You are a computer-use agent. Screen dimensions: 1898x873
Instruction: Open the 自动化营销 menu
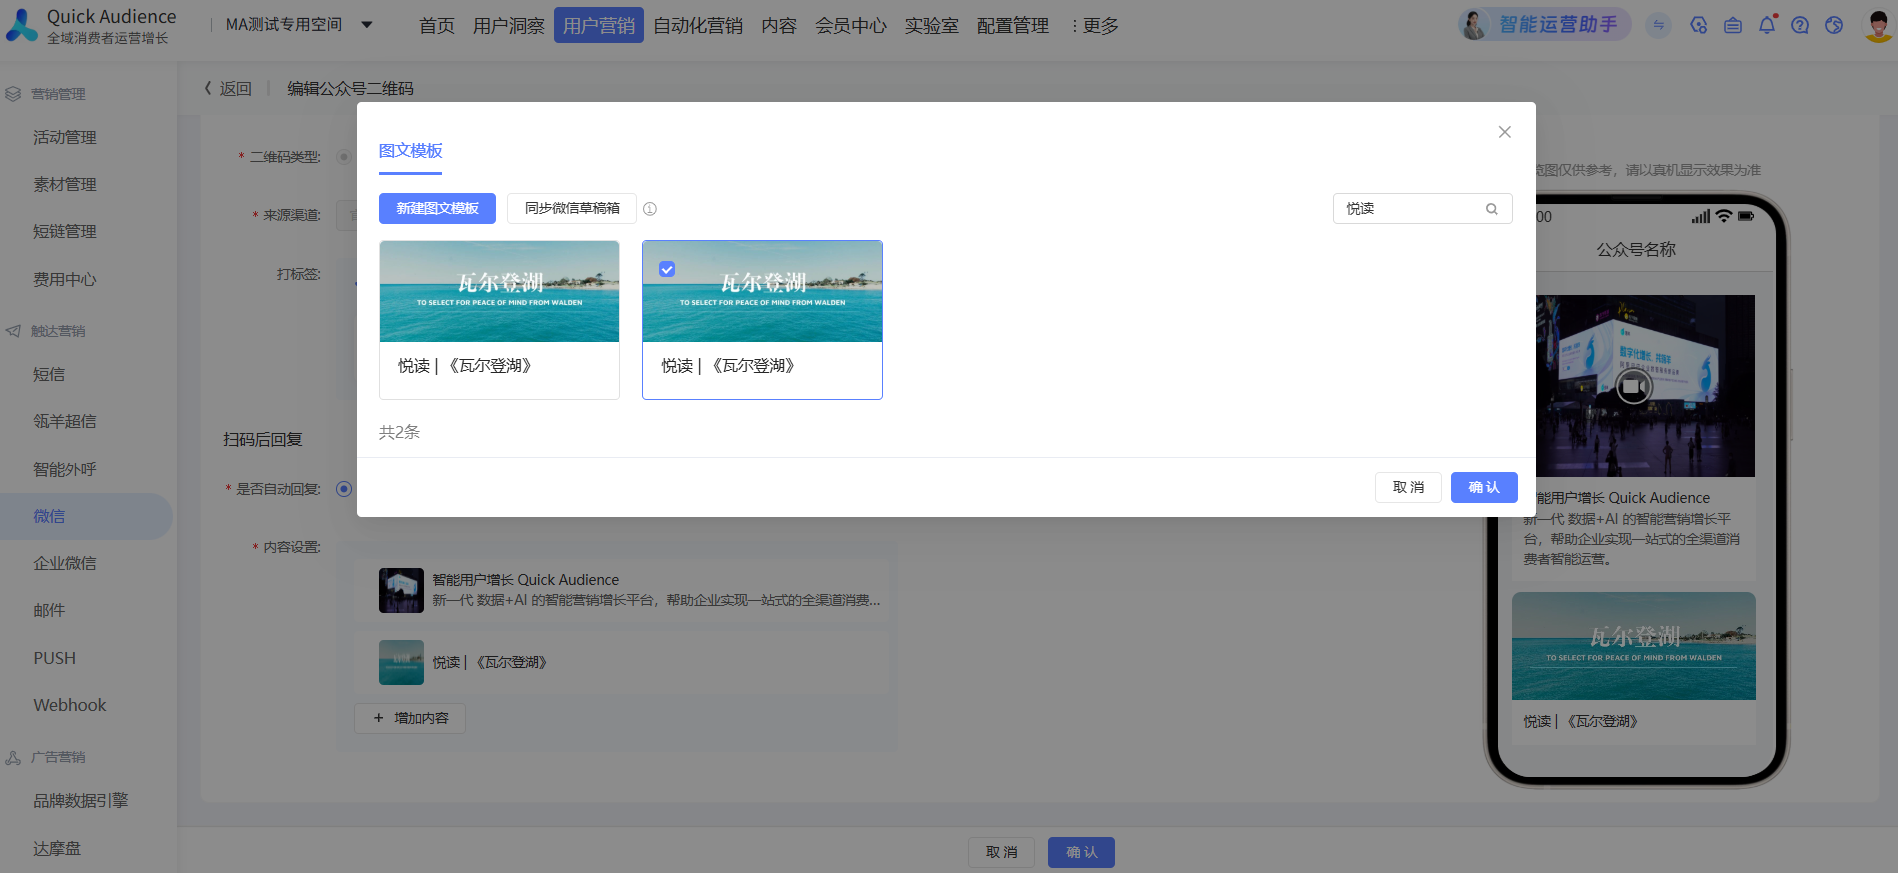pos(697,25)
